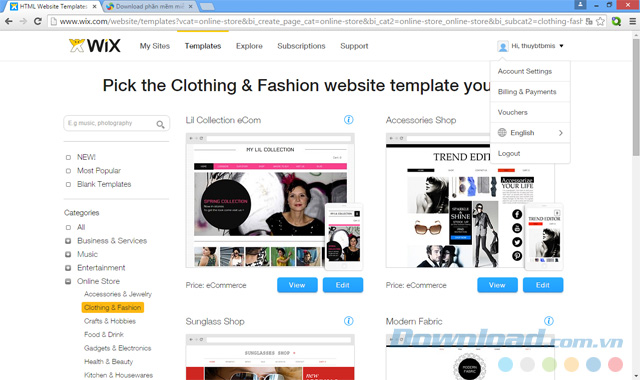Open the user account dropdown arrow
This screenshot has height=380, width=640.
(562, 46)
